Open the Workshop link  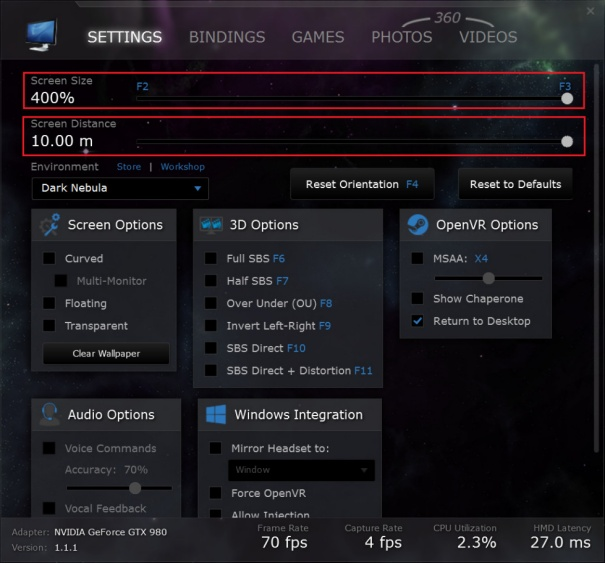(182, 167)
